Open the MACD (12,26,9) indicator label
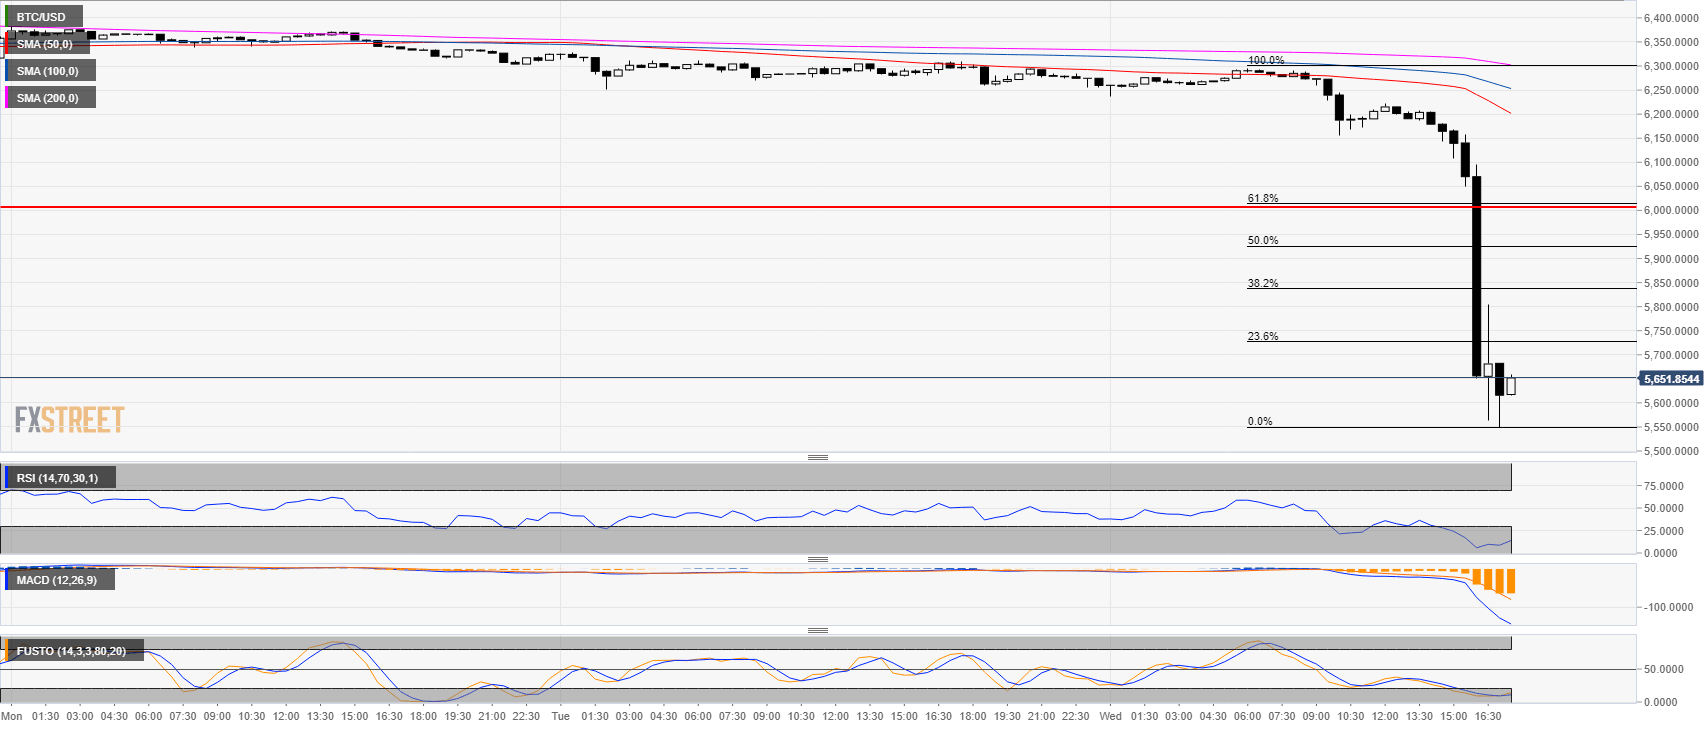 click(56, 580)
